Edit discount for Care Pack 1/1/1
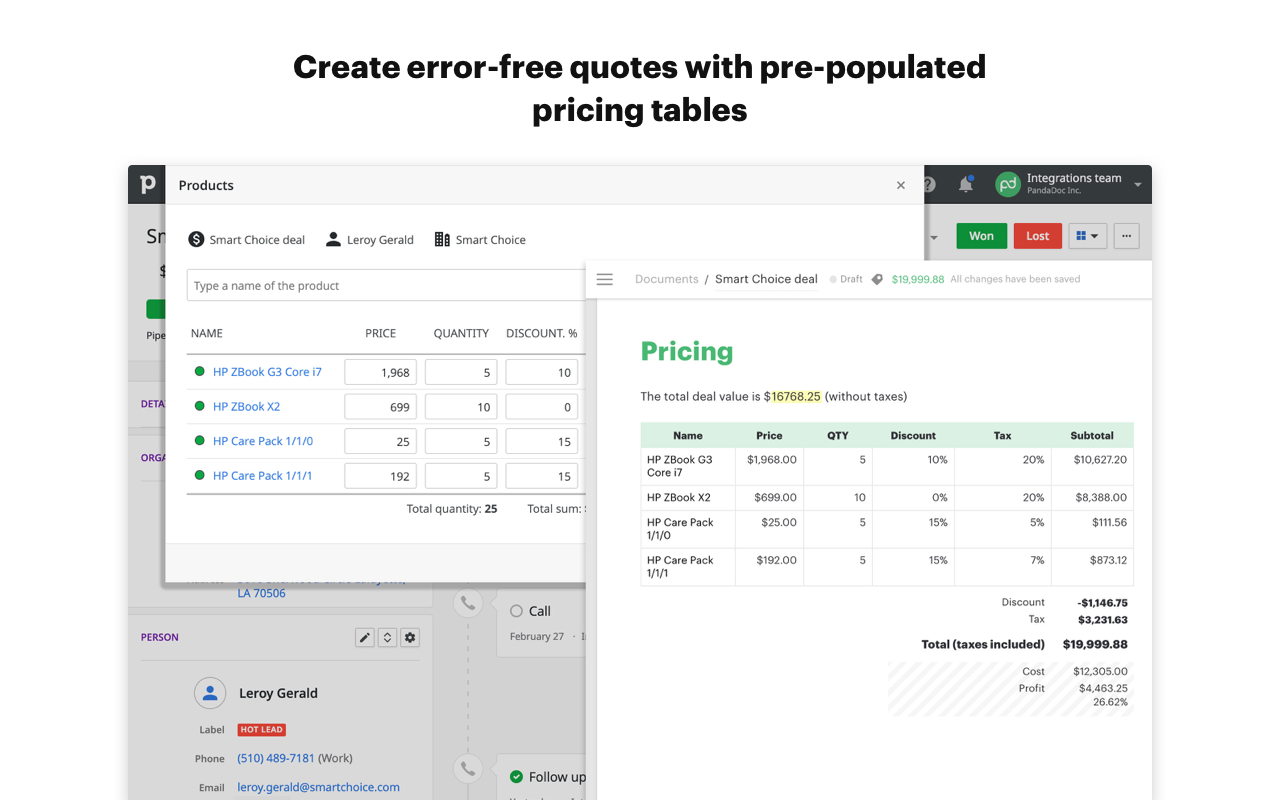This screenshot has width=1280, height=800. click(542, 476)
